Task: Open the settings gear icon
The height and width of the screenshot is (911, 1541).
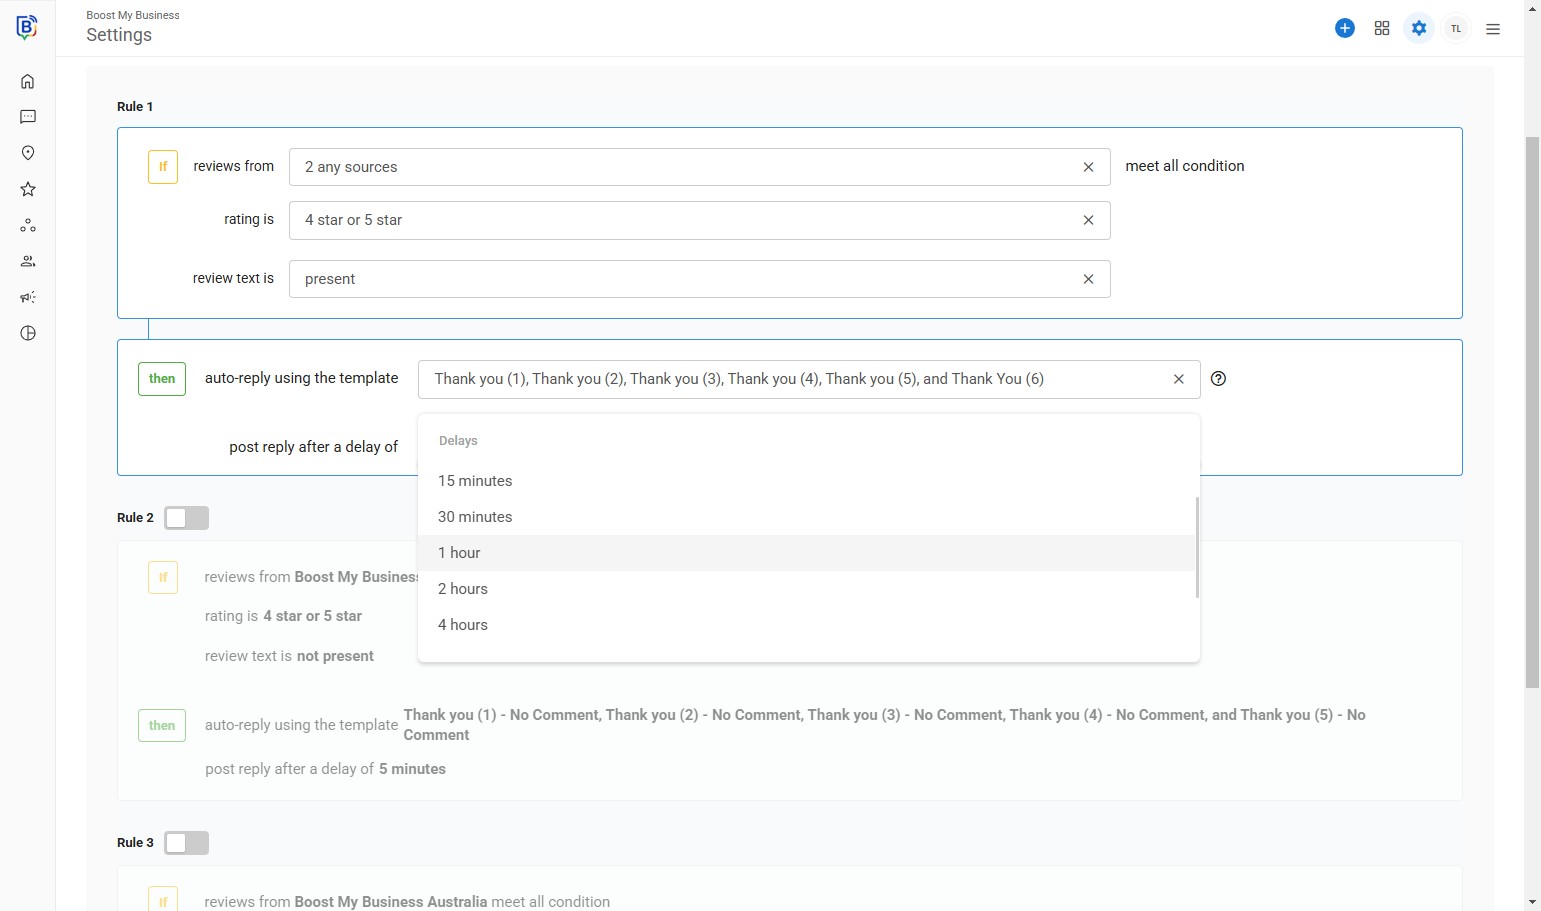Action: [1419, 28]
